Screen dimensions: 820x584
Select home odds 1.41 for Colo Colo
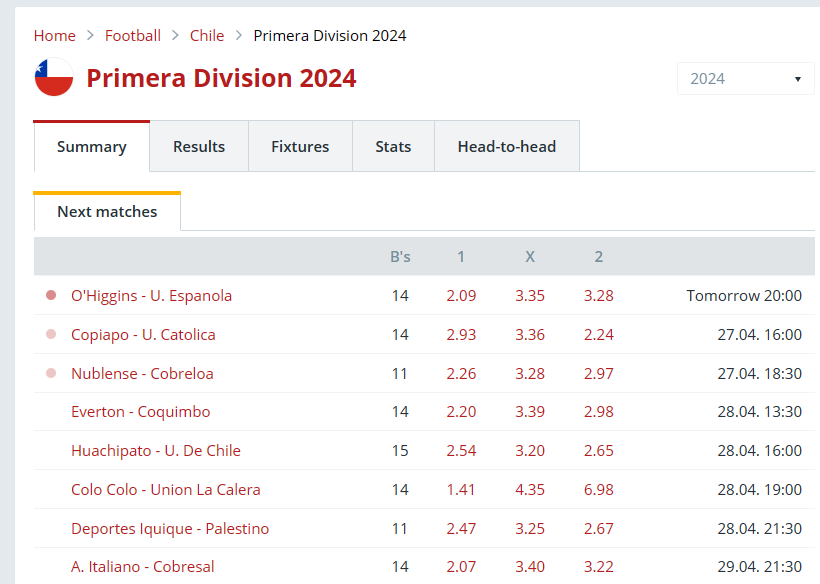461,489
